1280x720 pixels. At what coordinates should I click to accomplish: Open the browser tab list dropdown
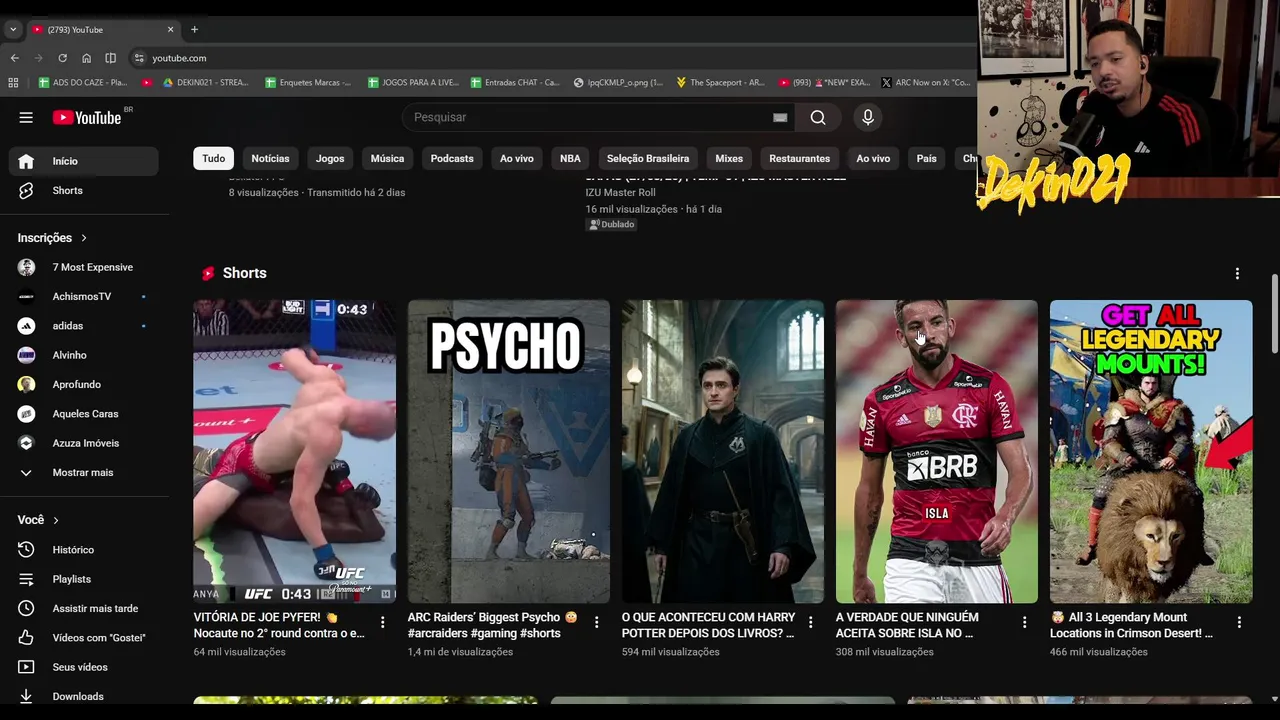tap(13, 29)
